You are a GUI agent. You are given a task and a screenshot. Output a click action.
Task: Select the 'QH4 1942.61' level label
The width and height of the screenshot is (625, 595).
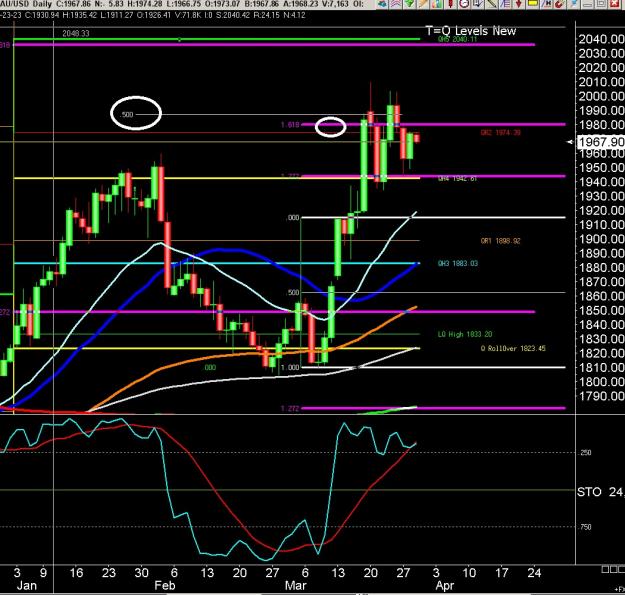[457, 179]
